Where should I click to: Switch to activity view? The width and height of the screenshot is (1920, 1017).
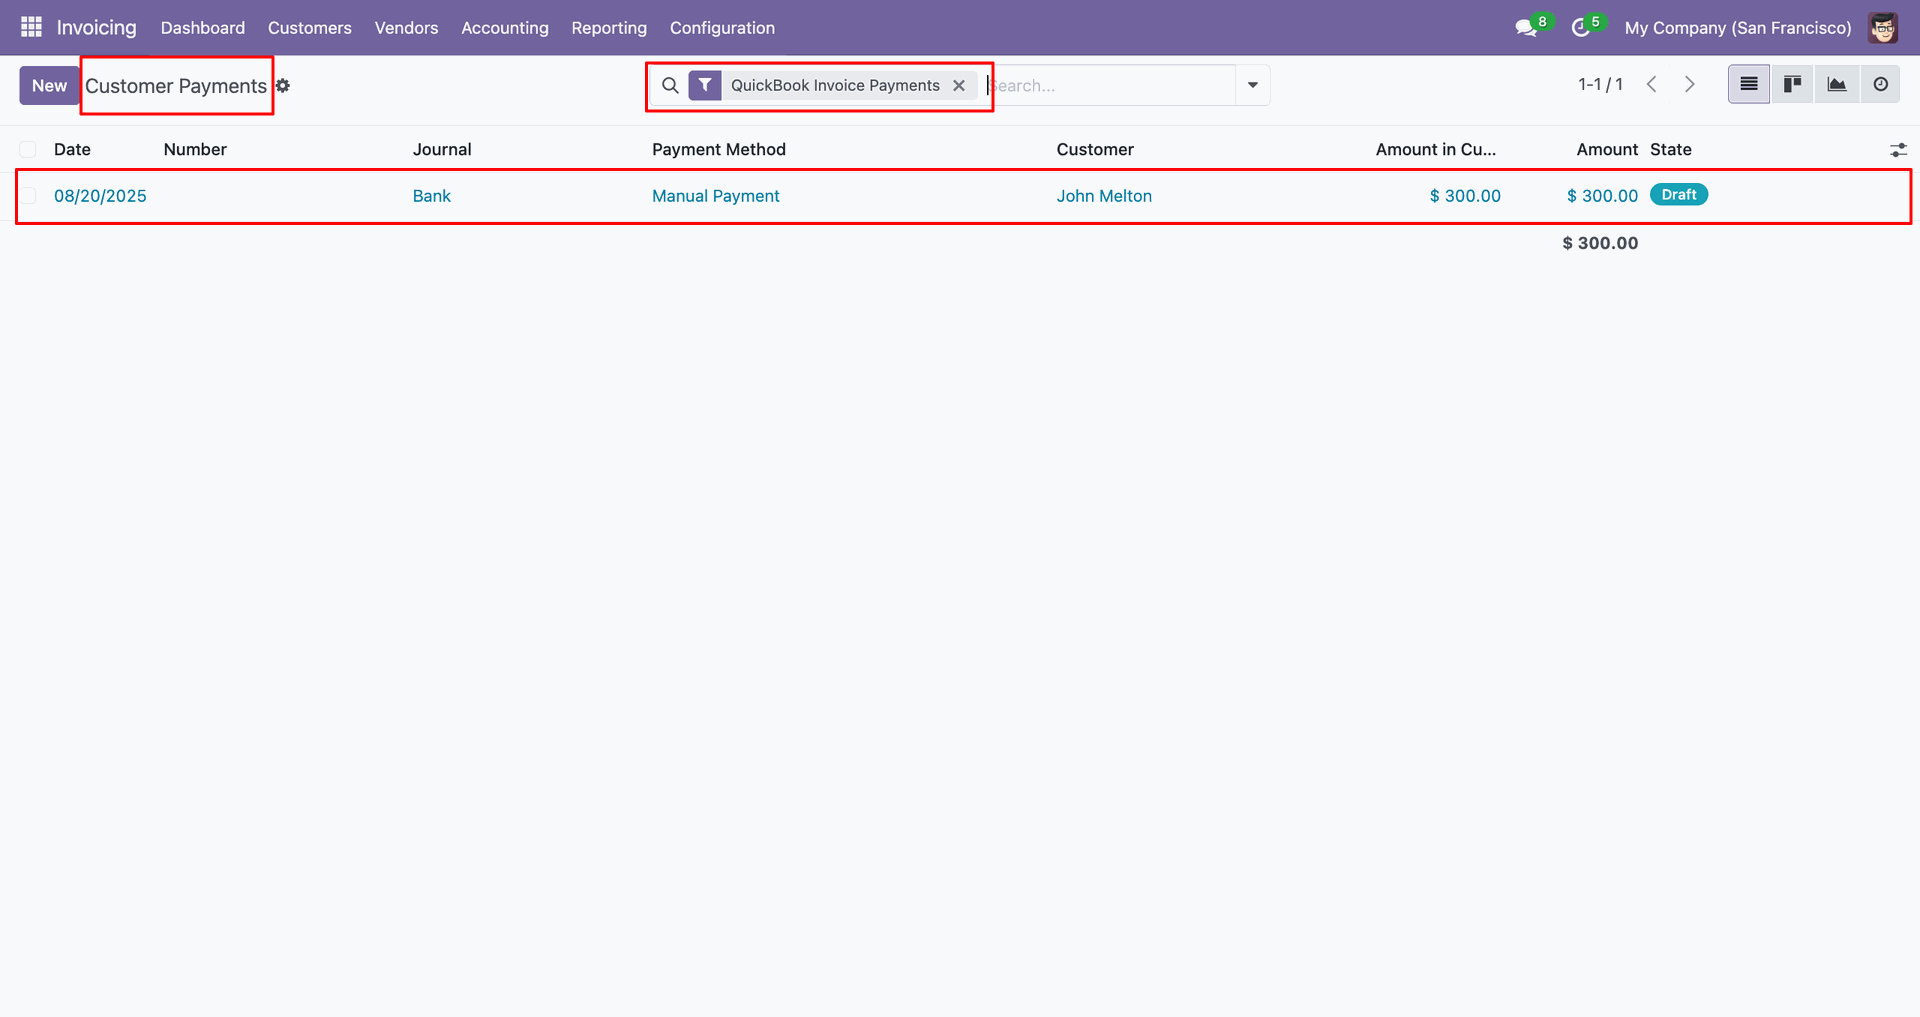coord(1880,85)
